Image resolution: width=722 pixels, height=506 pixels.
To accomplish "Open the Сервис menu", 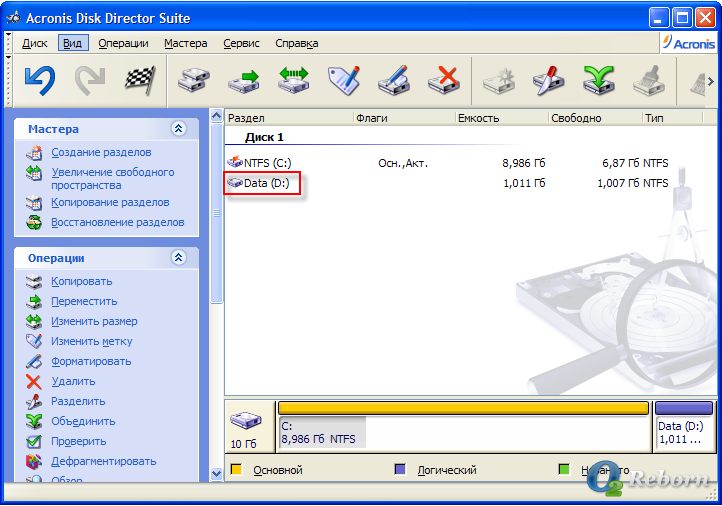I will coord(241,43).
